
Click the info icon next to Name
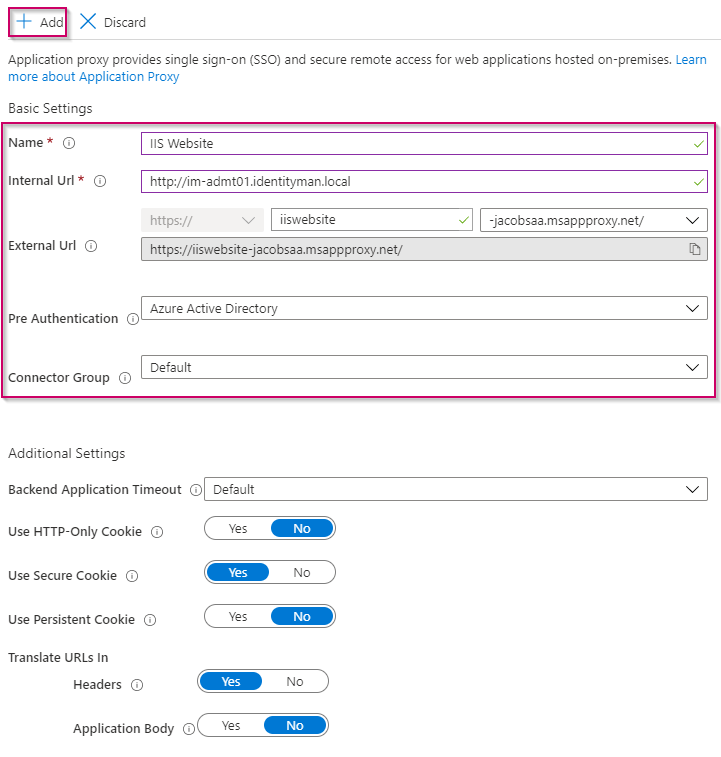click(69, 143)
